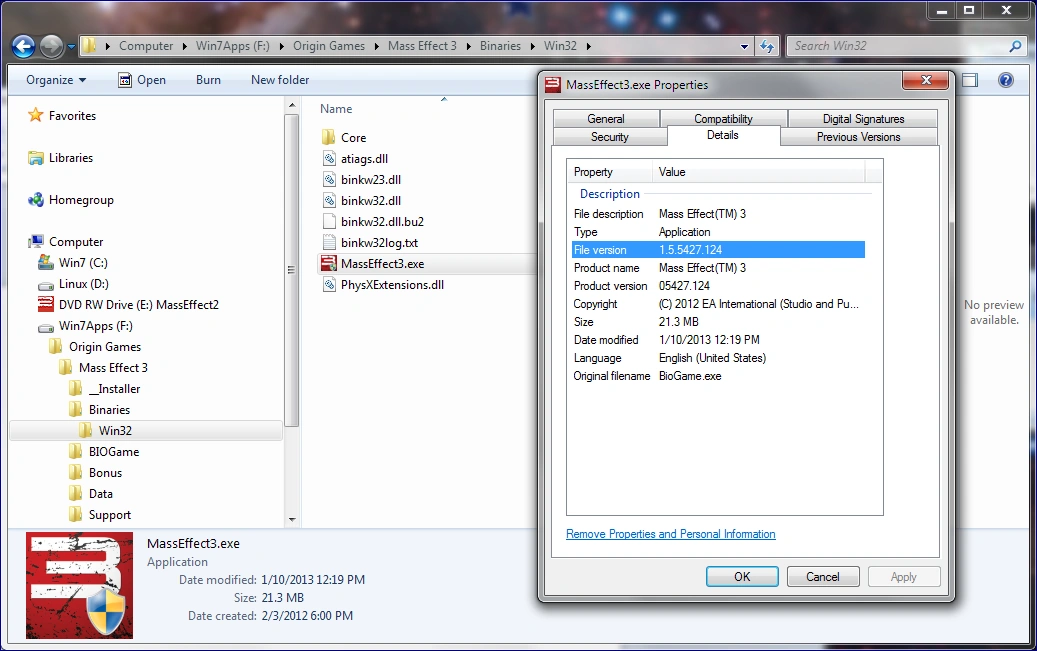Click the search magnifier icon
Viewport: 1037px width, 651px height.
click(1015, 46)
